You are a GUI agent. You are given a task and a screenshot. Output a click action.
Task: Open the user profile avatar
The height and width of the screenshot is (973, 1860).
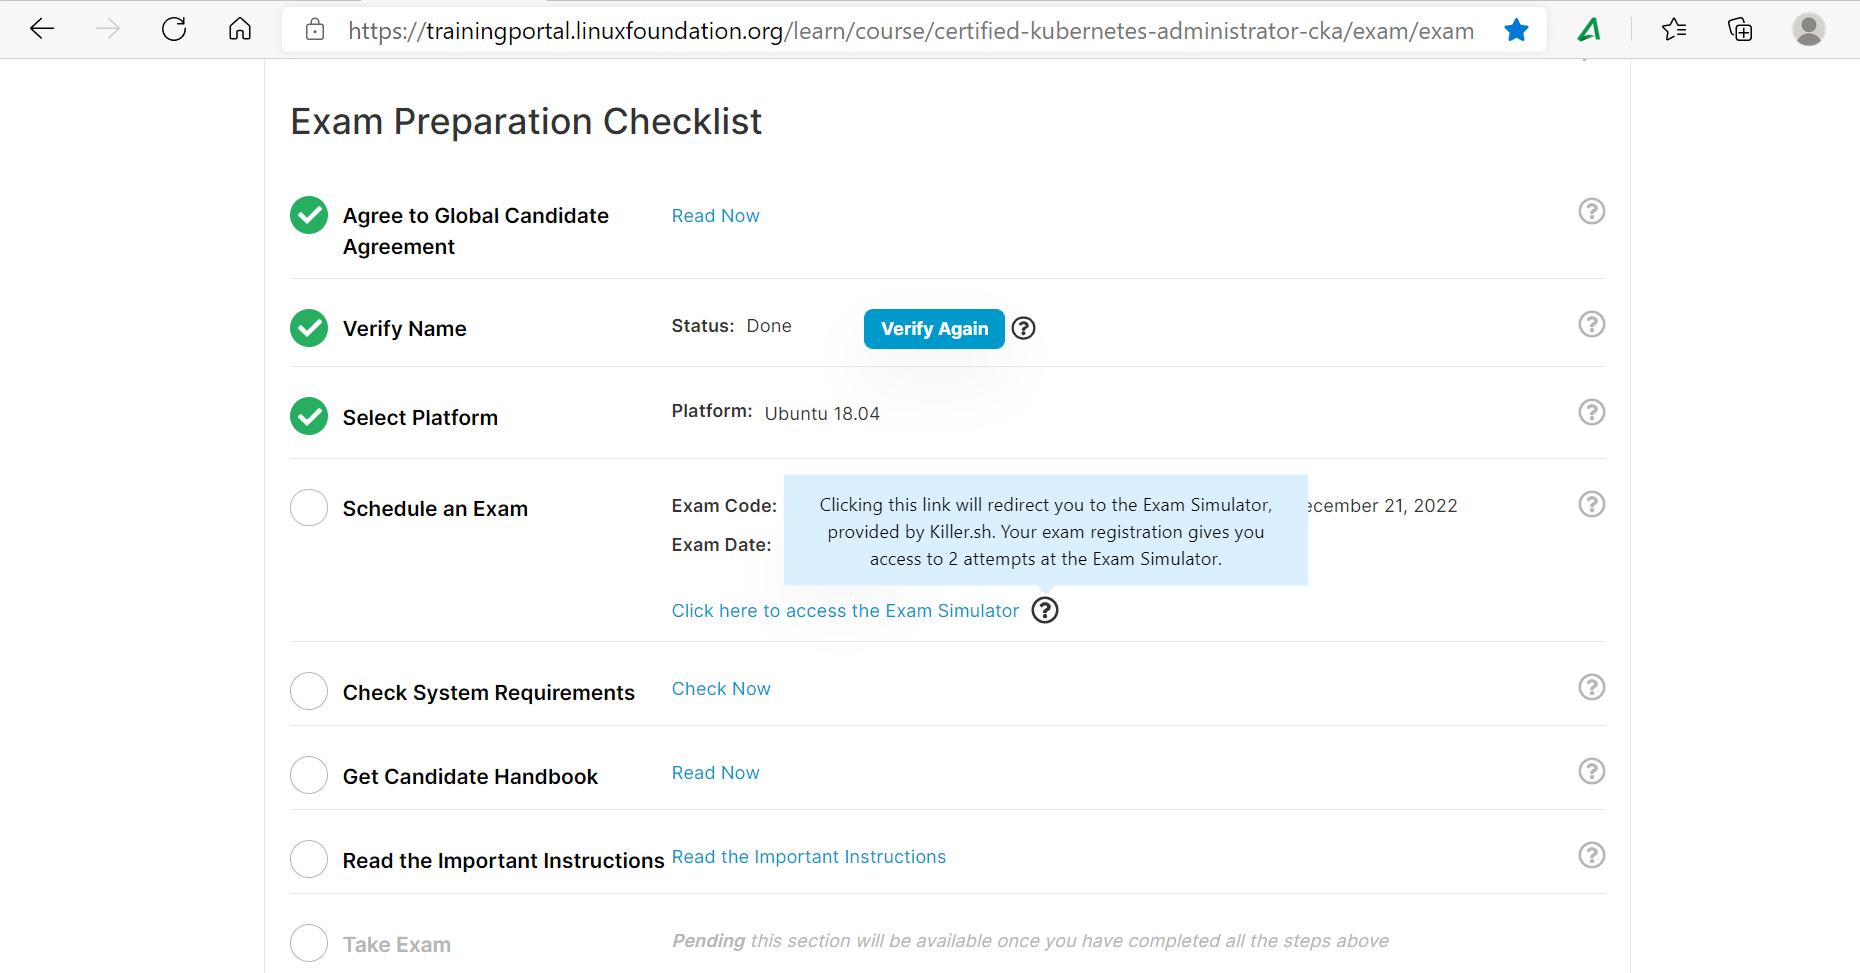coord(1808,29)
